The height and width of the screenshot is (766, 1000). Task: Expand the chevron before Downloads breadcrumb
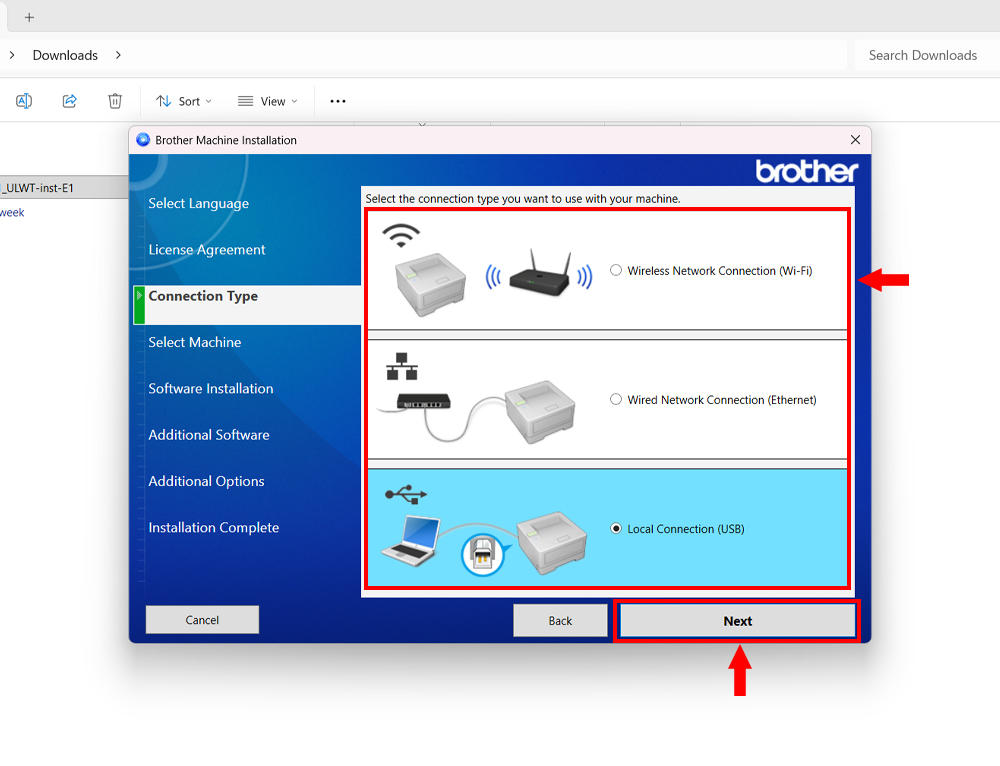tap(12, 55)
